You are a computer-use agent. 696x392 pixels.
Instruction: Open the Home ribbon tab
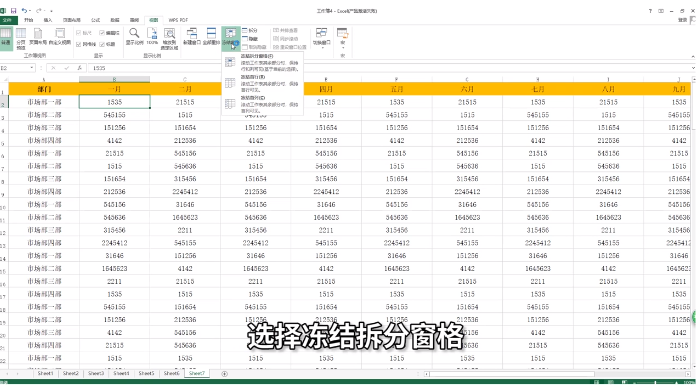pyautogui.click(x=29, y=20)
